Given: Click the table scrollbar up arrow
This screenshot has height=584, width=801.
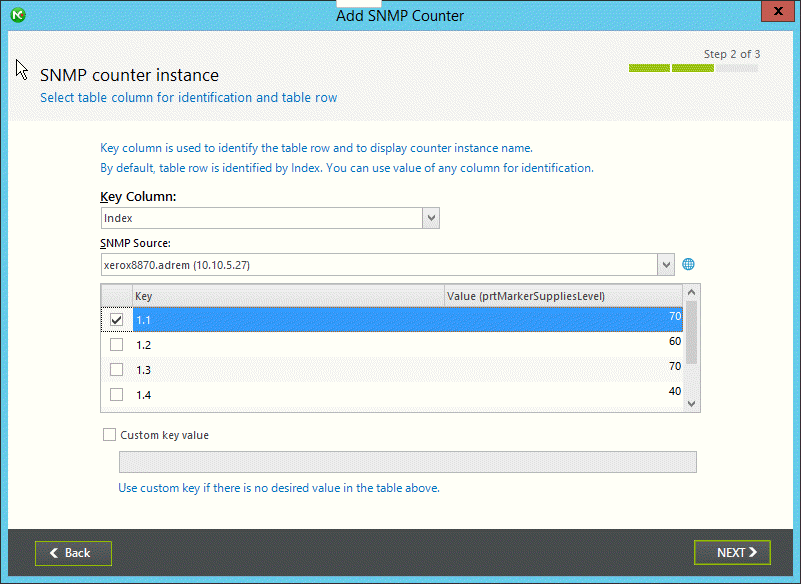Looking at the screenshot, I should pyautogui.click(x=692, y=292).
